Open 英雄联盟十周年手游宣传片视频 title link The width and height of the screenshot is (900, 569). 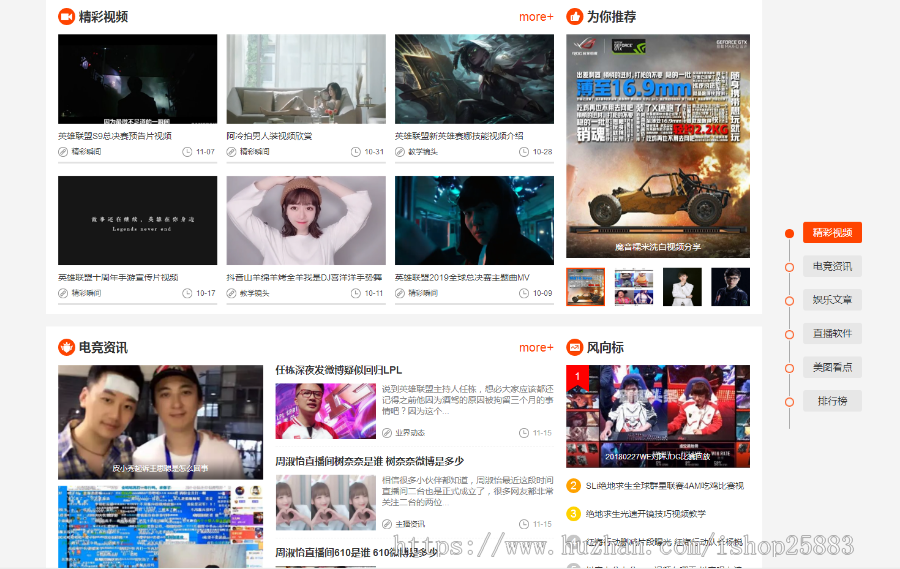[x=118, y=277]
